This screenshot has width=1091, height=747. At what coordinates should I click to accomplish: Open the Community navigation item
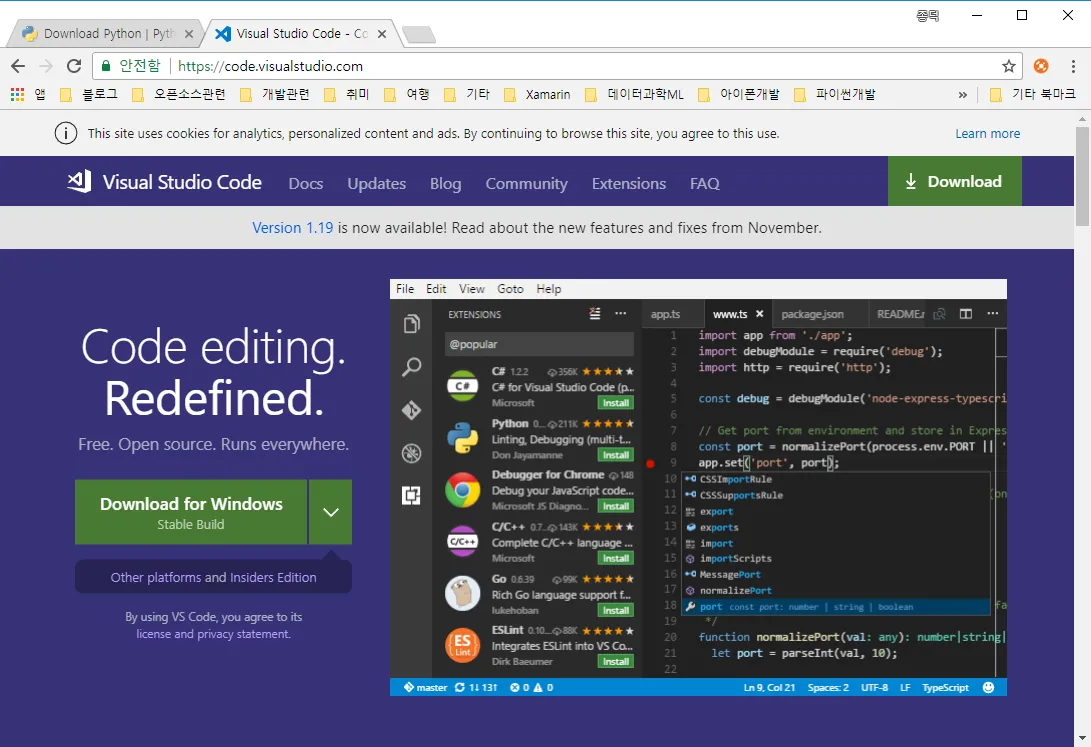pos(527,184)
